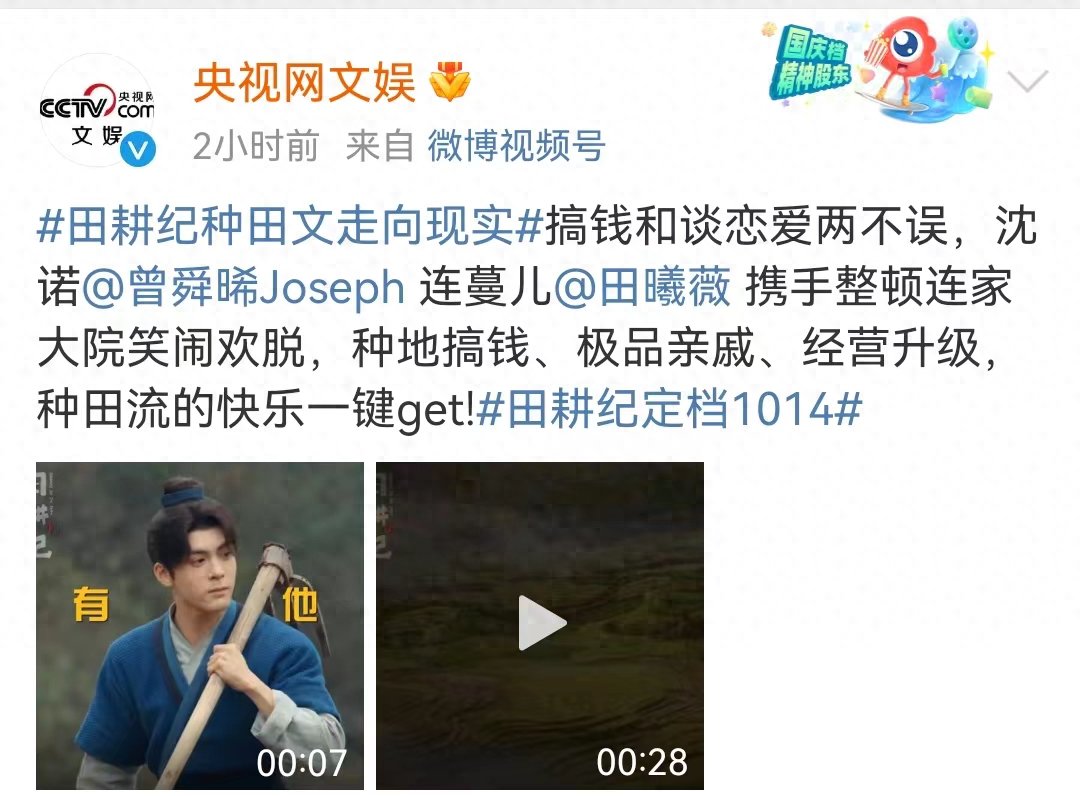Tap the 国庆档精神股东 badge text
Image resolution: width=1080 pixels, height=796 pixels.
[x=813, y=64]
